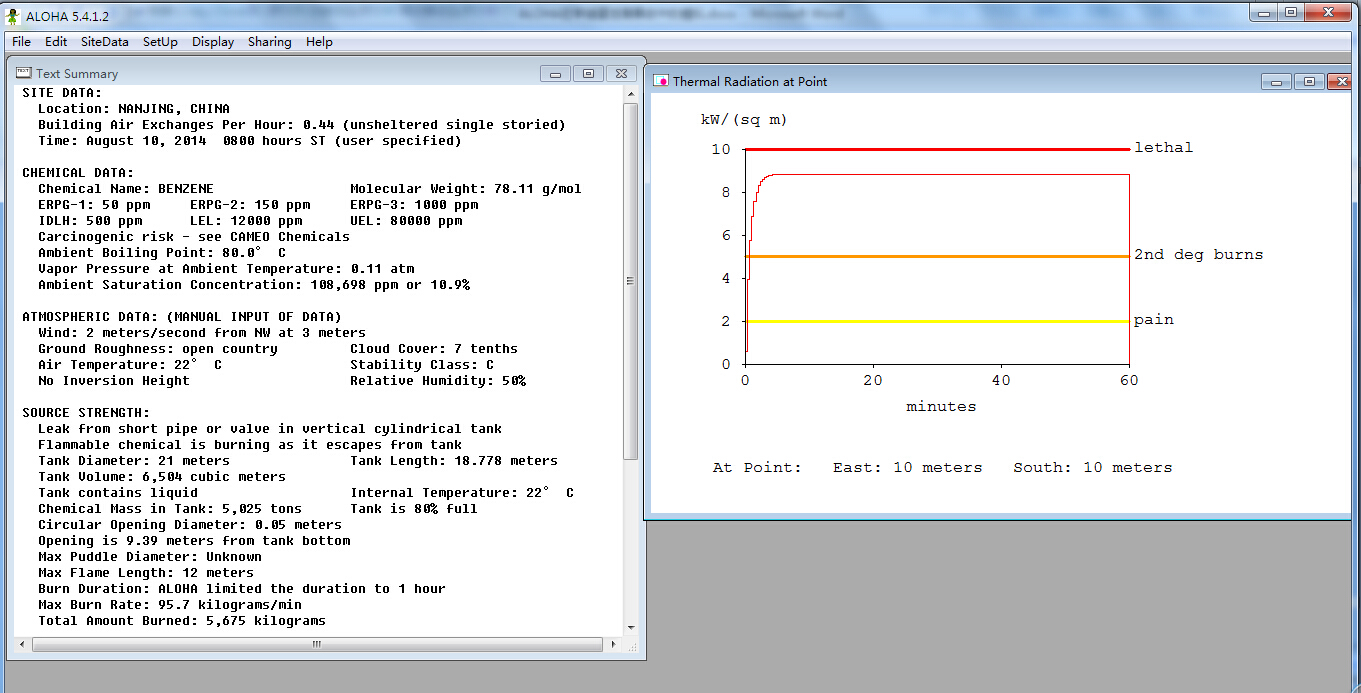
Task: Click the red lethal threshold line
Action: 937,149
